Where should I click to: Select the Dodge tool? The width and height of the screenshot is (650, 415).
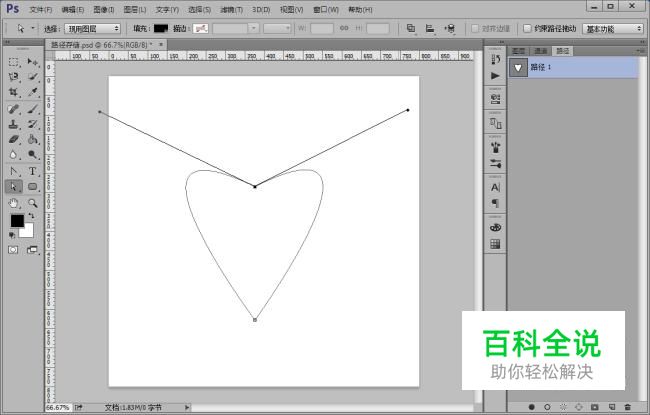(x=32, y=155)
